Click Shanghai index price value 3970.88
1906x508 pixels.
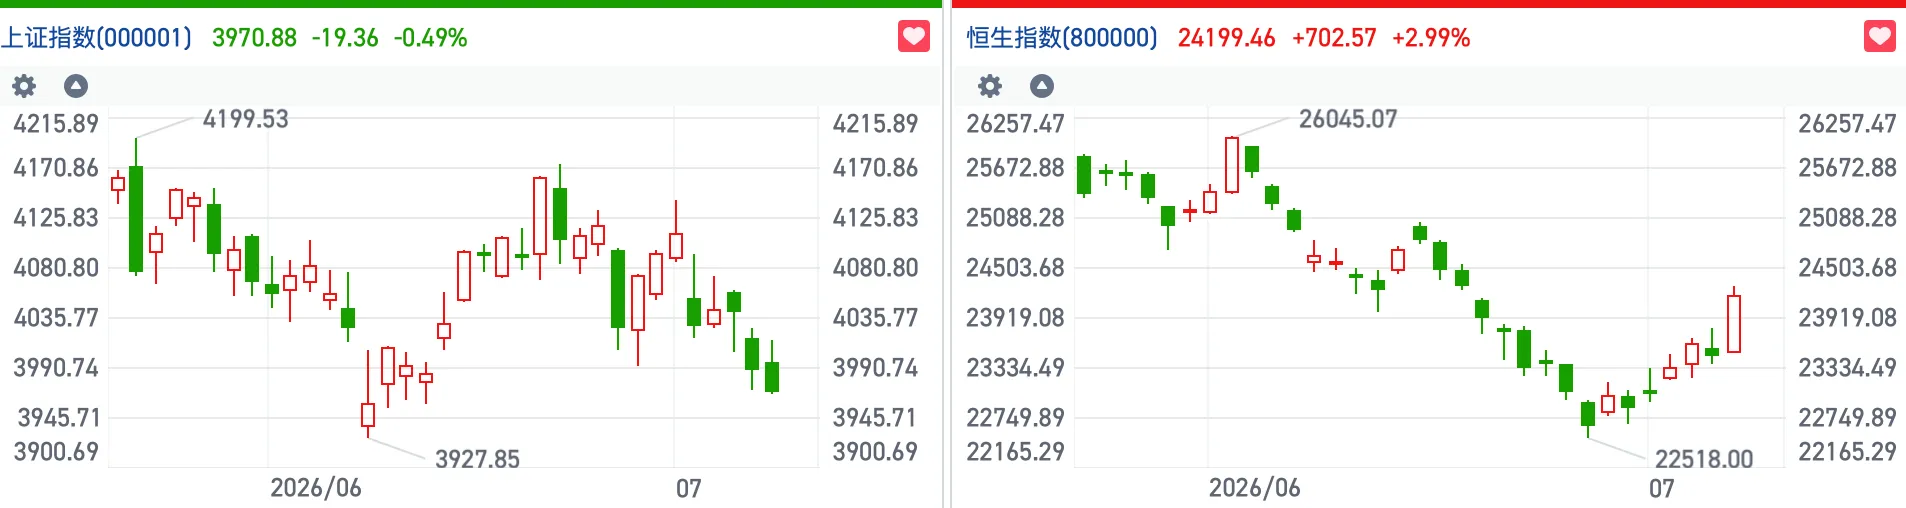(x=255, y=38)
